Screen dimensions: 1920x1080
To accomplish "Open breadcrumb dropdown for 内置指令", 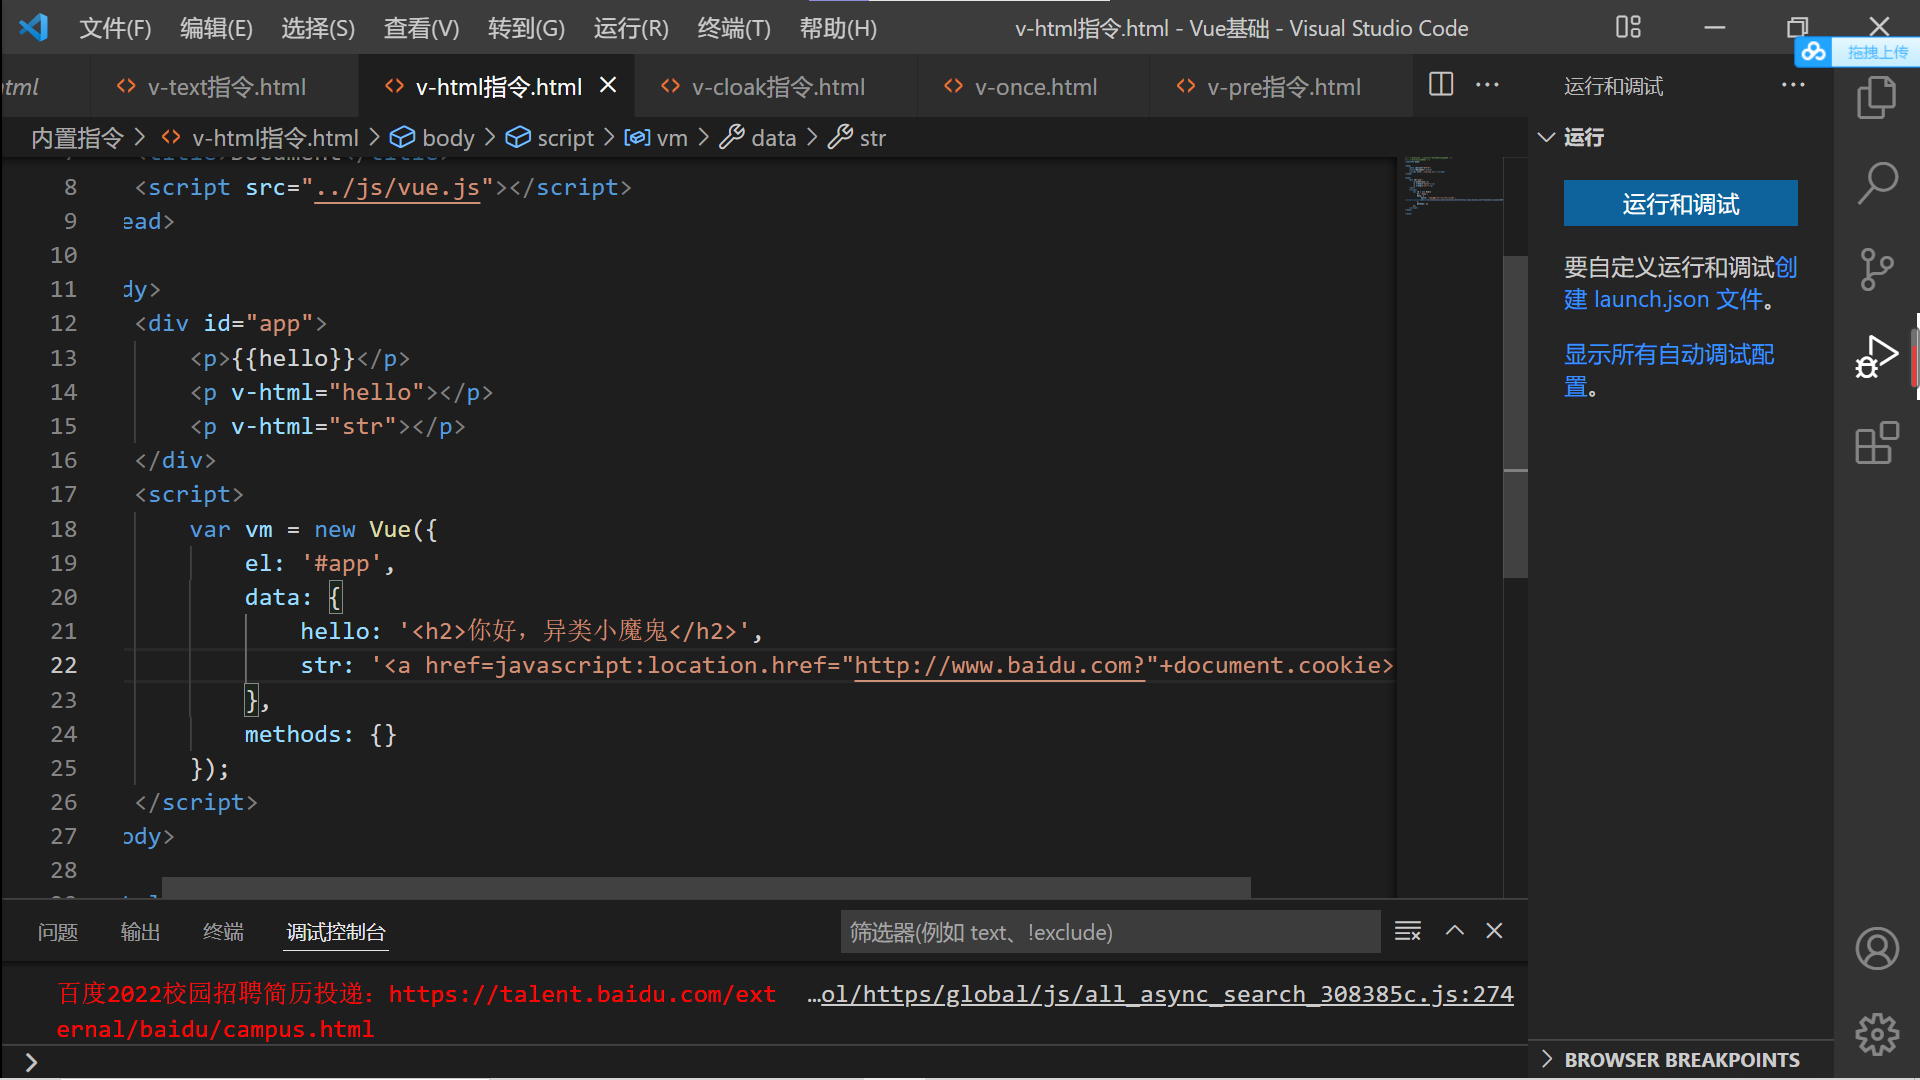I will [x=77, y=138].
